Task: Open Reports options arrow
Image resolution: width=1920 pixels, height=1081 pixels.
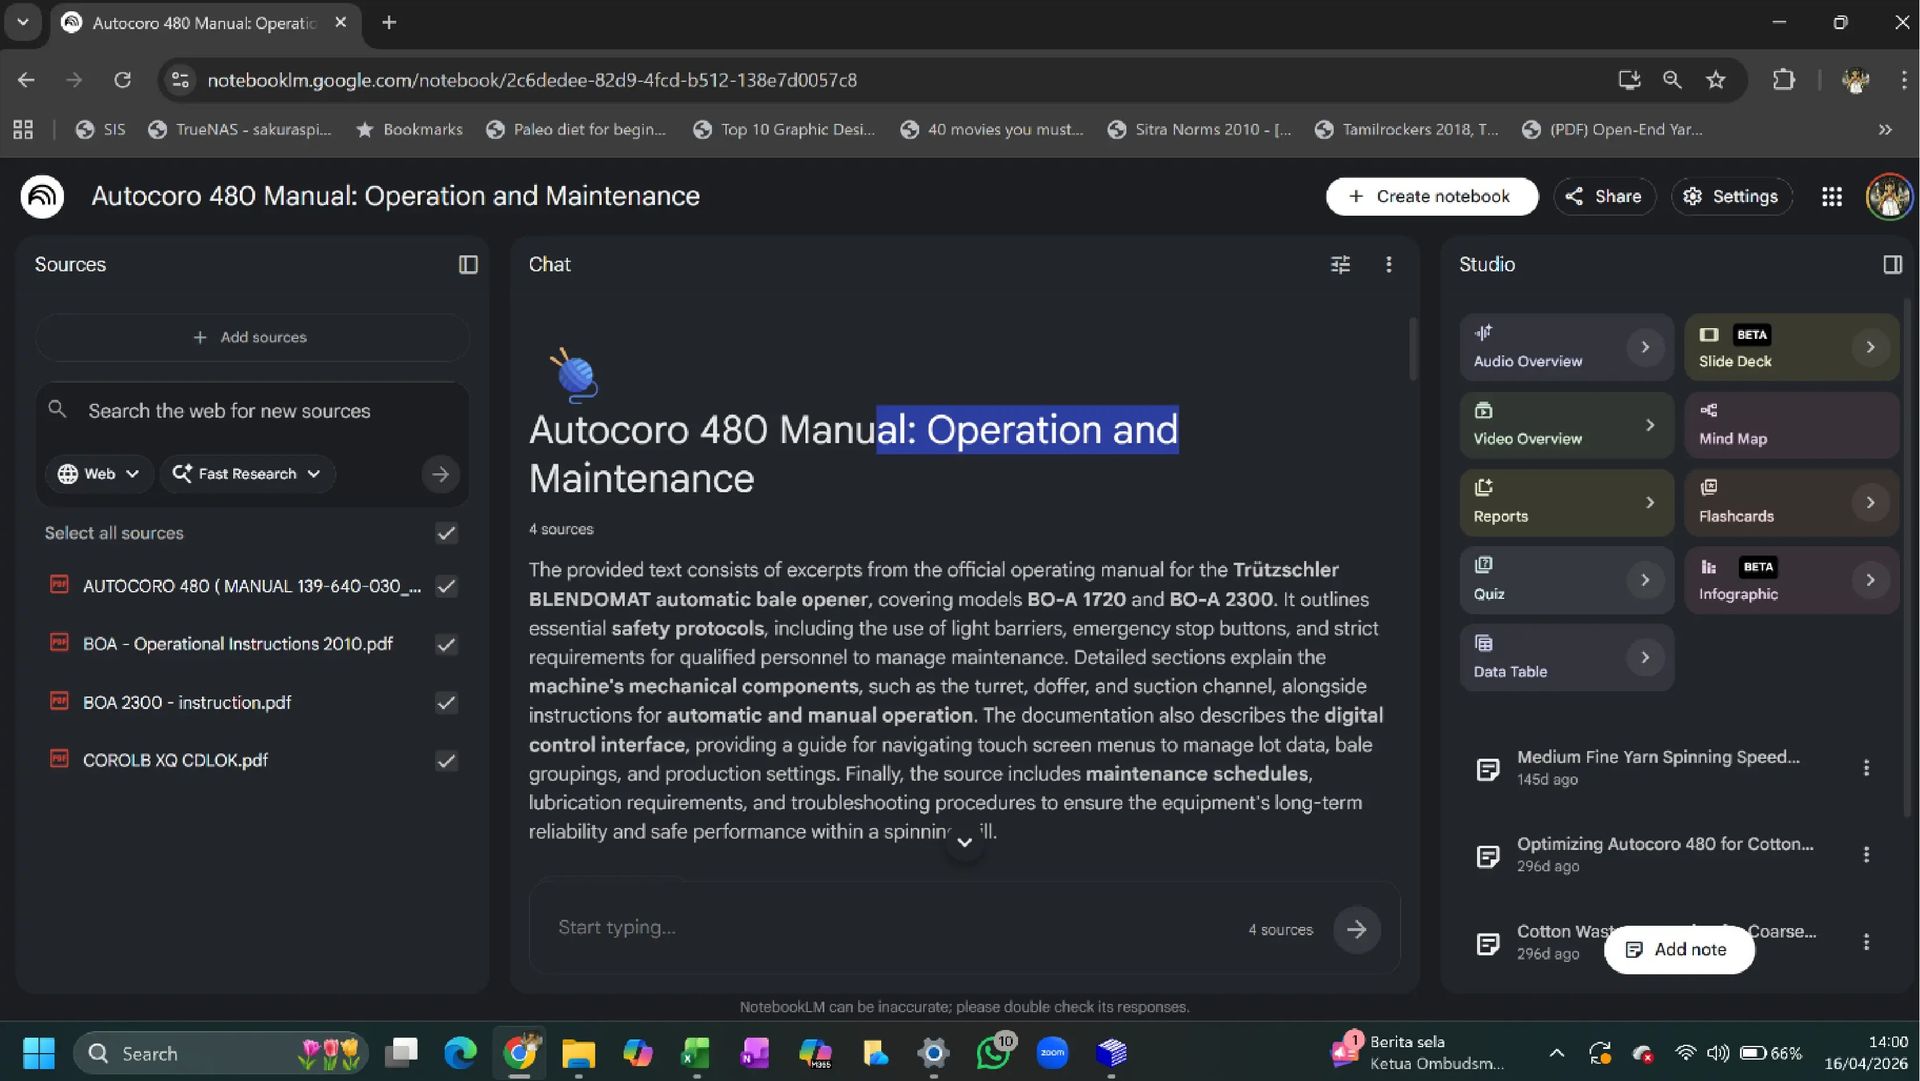Action: (x=1649, y=502)
